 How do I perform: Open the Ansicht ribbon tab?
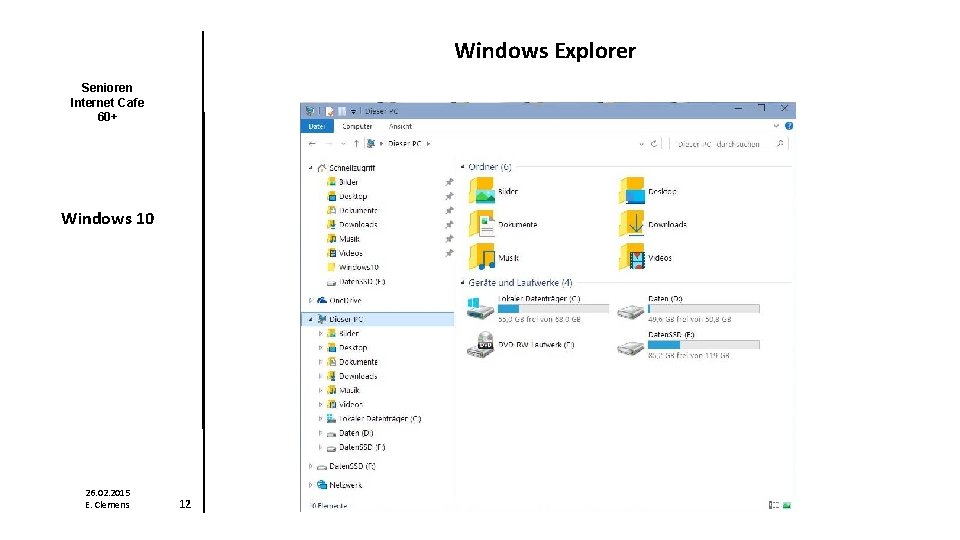pos(400,126)
